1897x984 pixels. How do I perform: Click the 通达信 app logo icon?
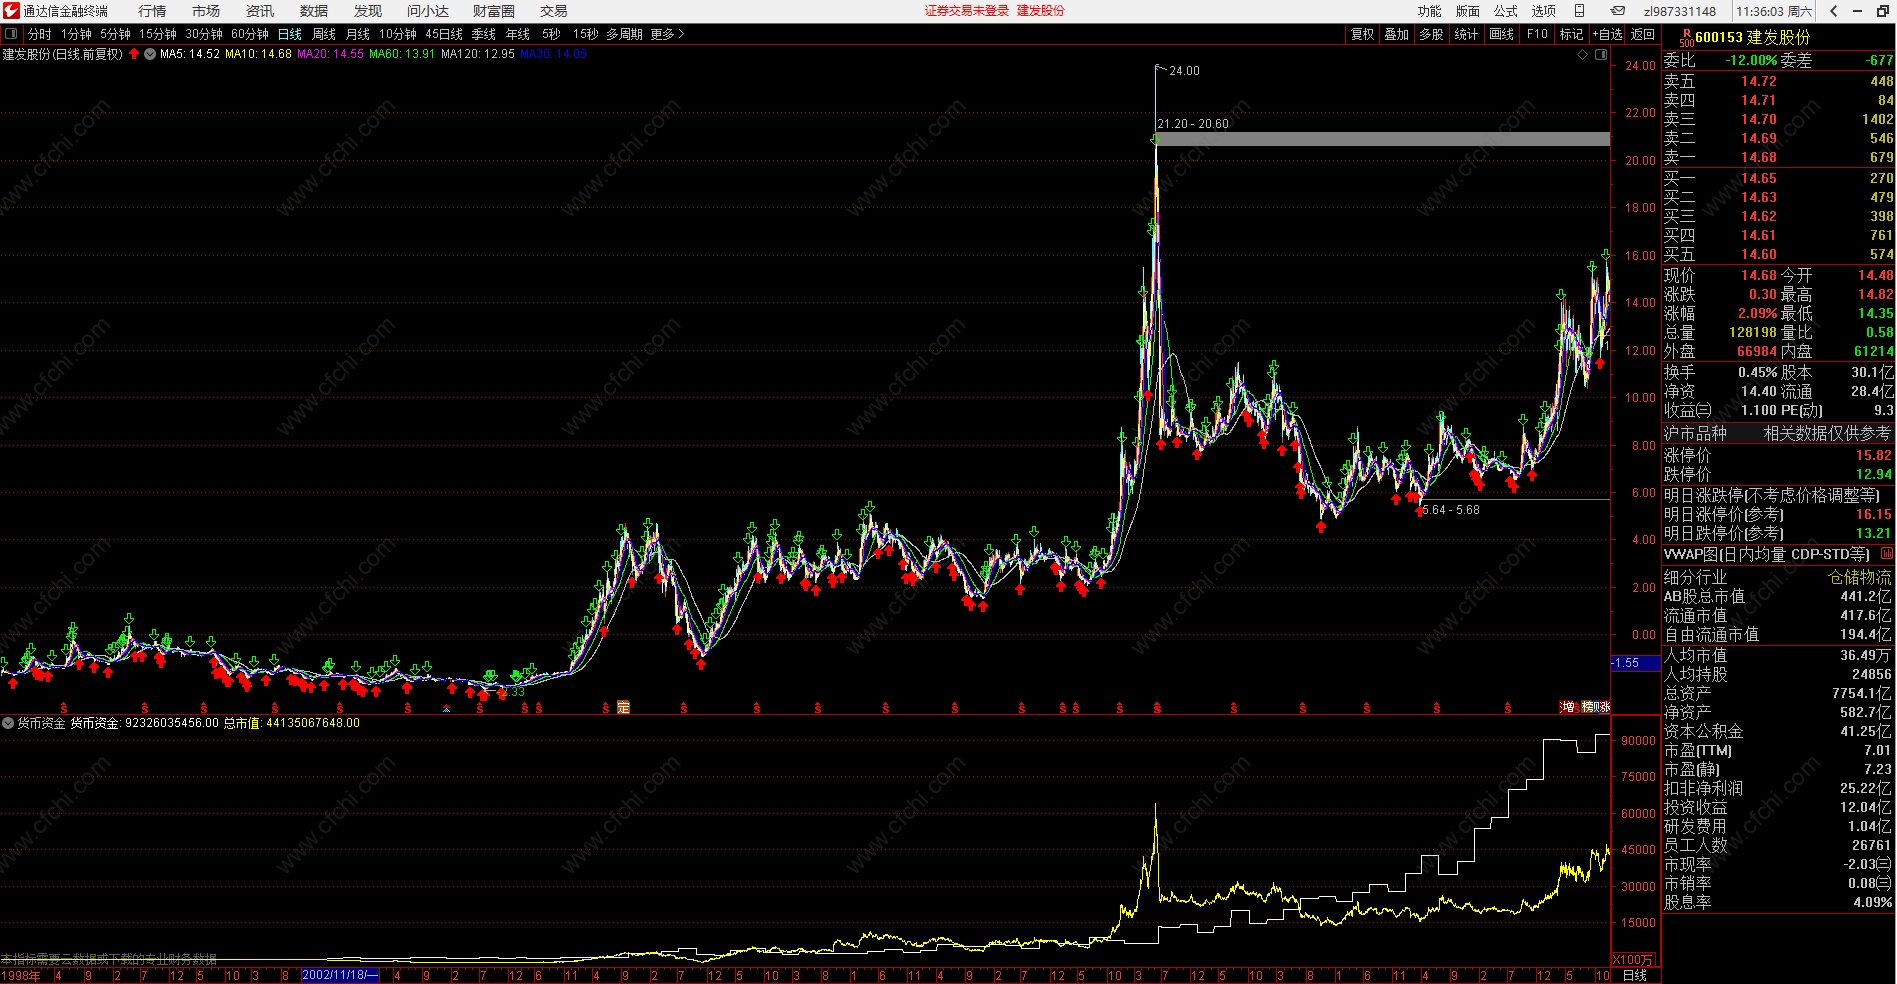pos(11,11)
